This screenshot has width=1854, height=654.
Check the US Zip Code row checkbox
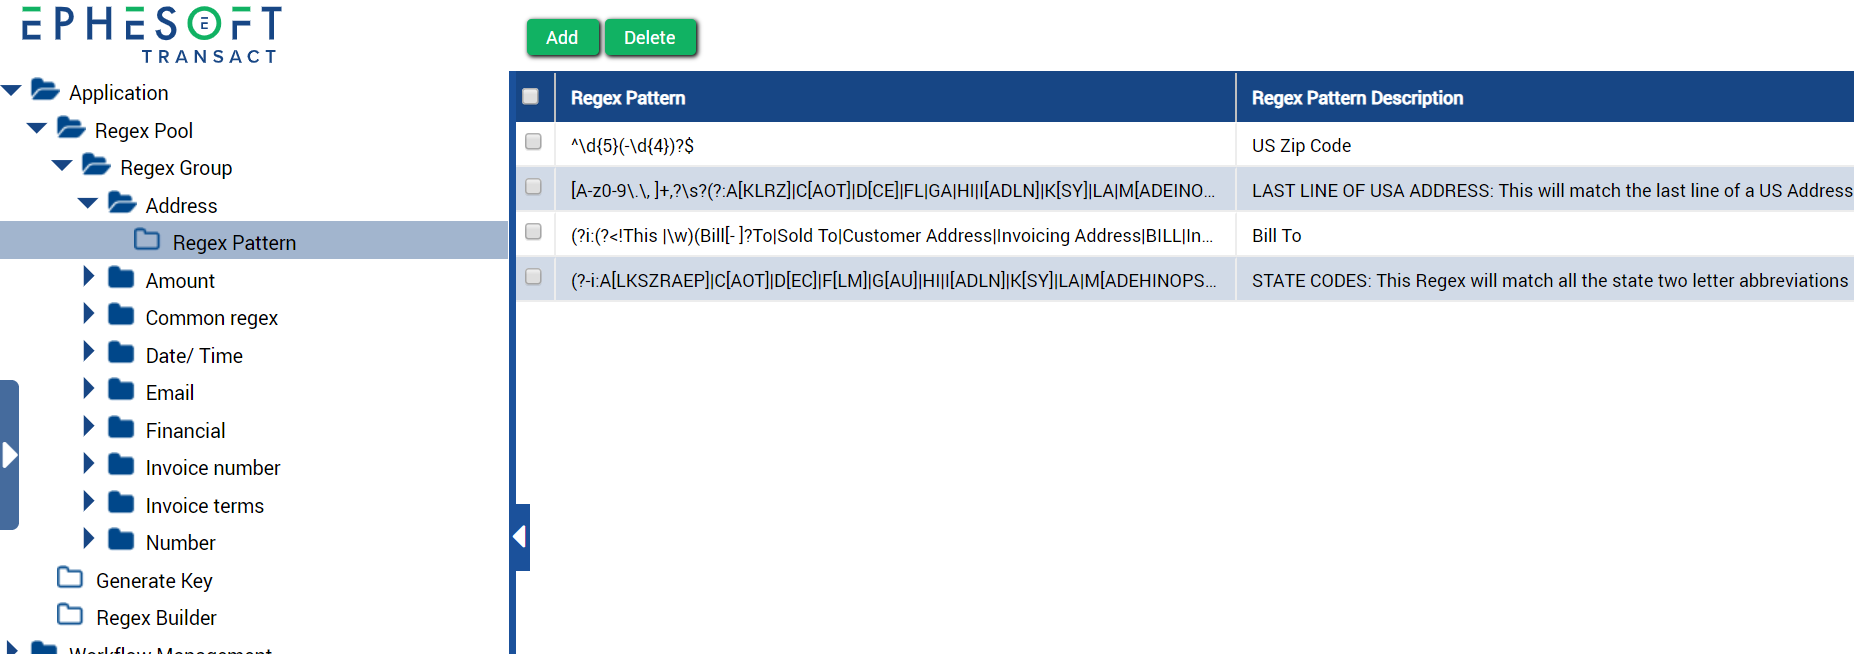click(534, 142)
